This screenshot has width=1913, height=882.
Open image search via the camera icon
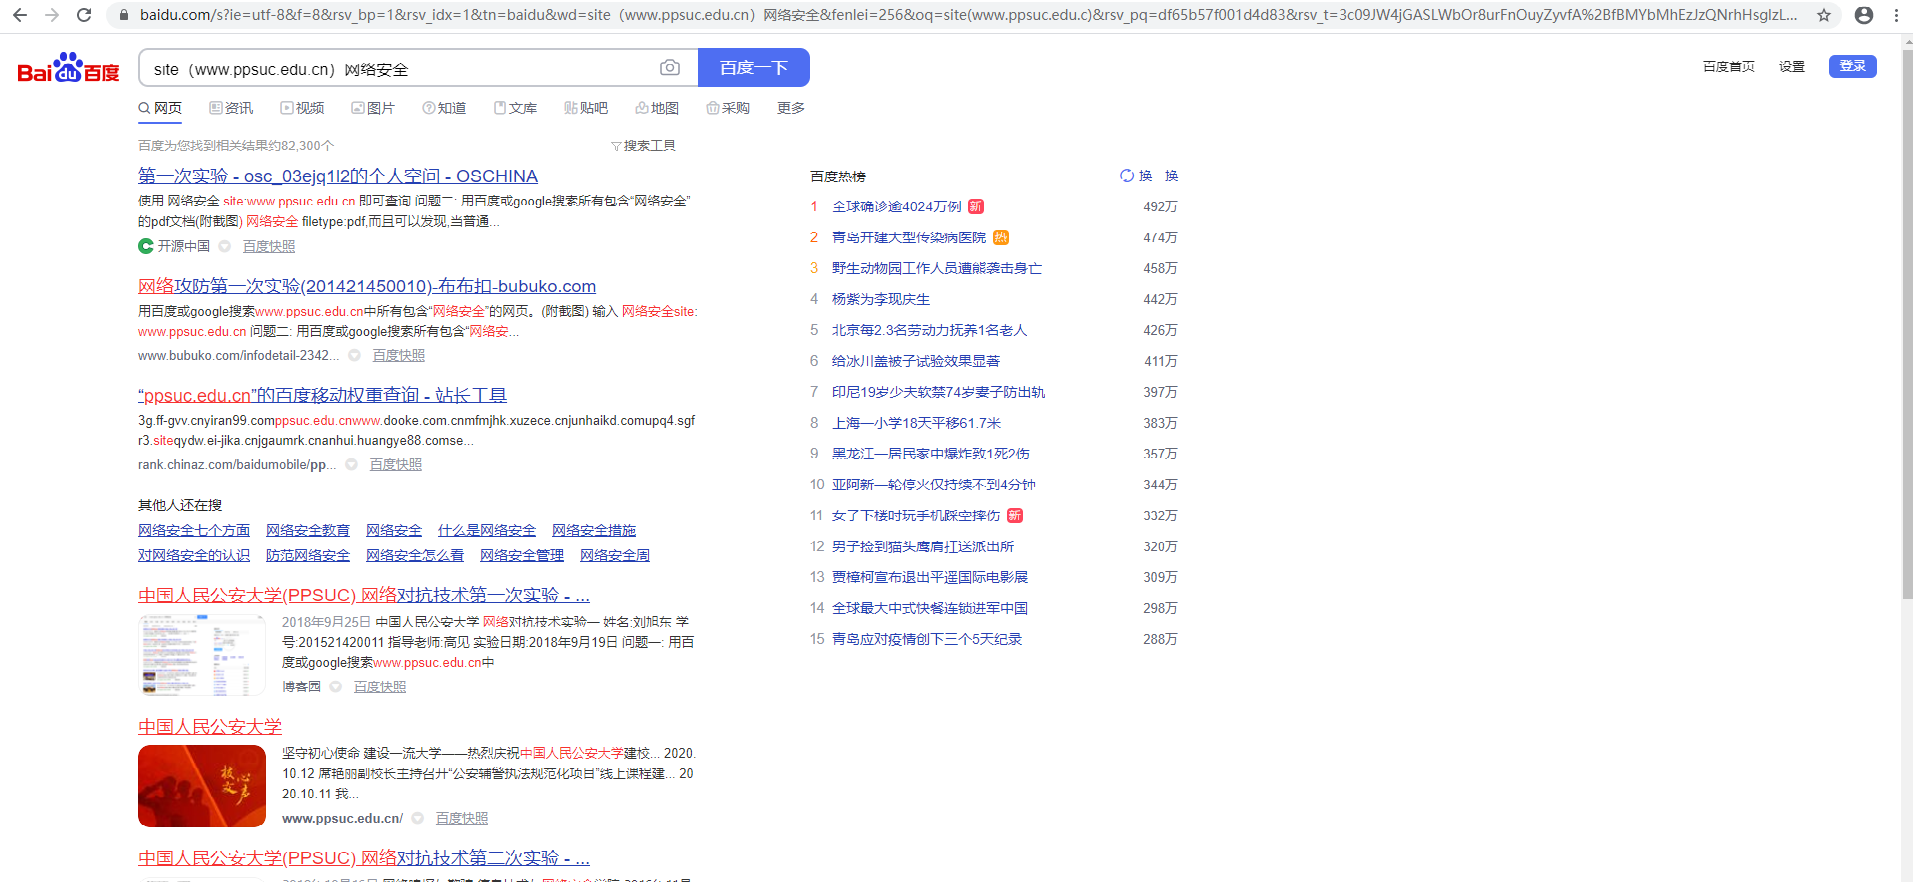(x=670, y=67)
